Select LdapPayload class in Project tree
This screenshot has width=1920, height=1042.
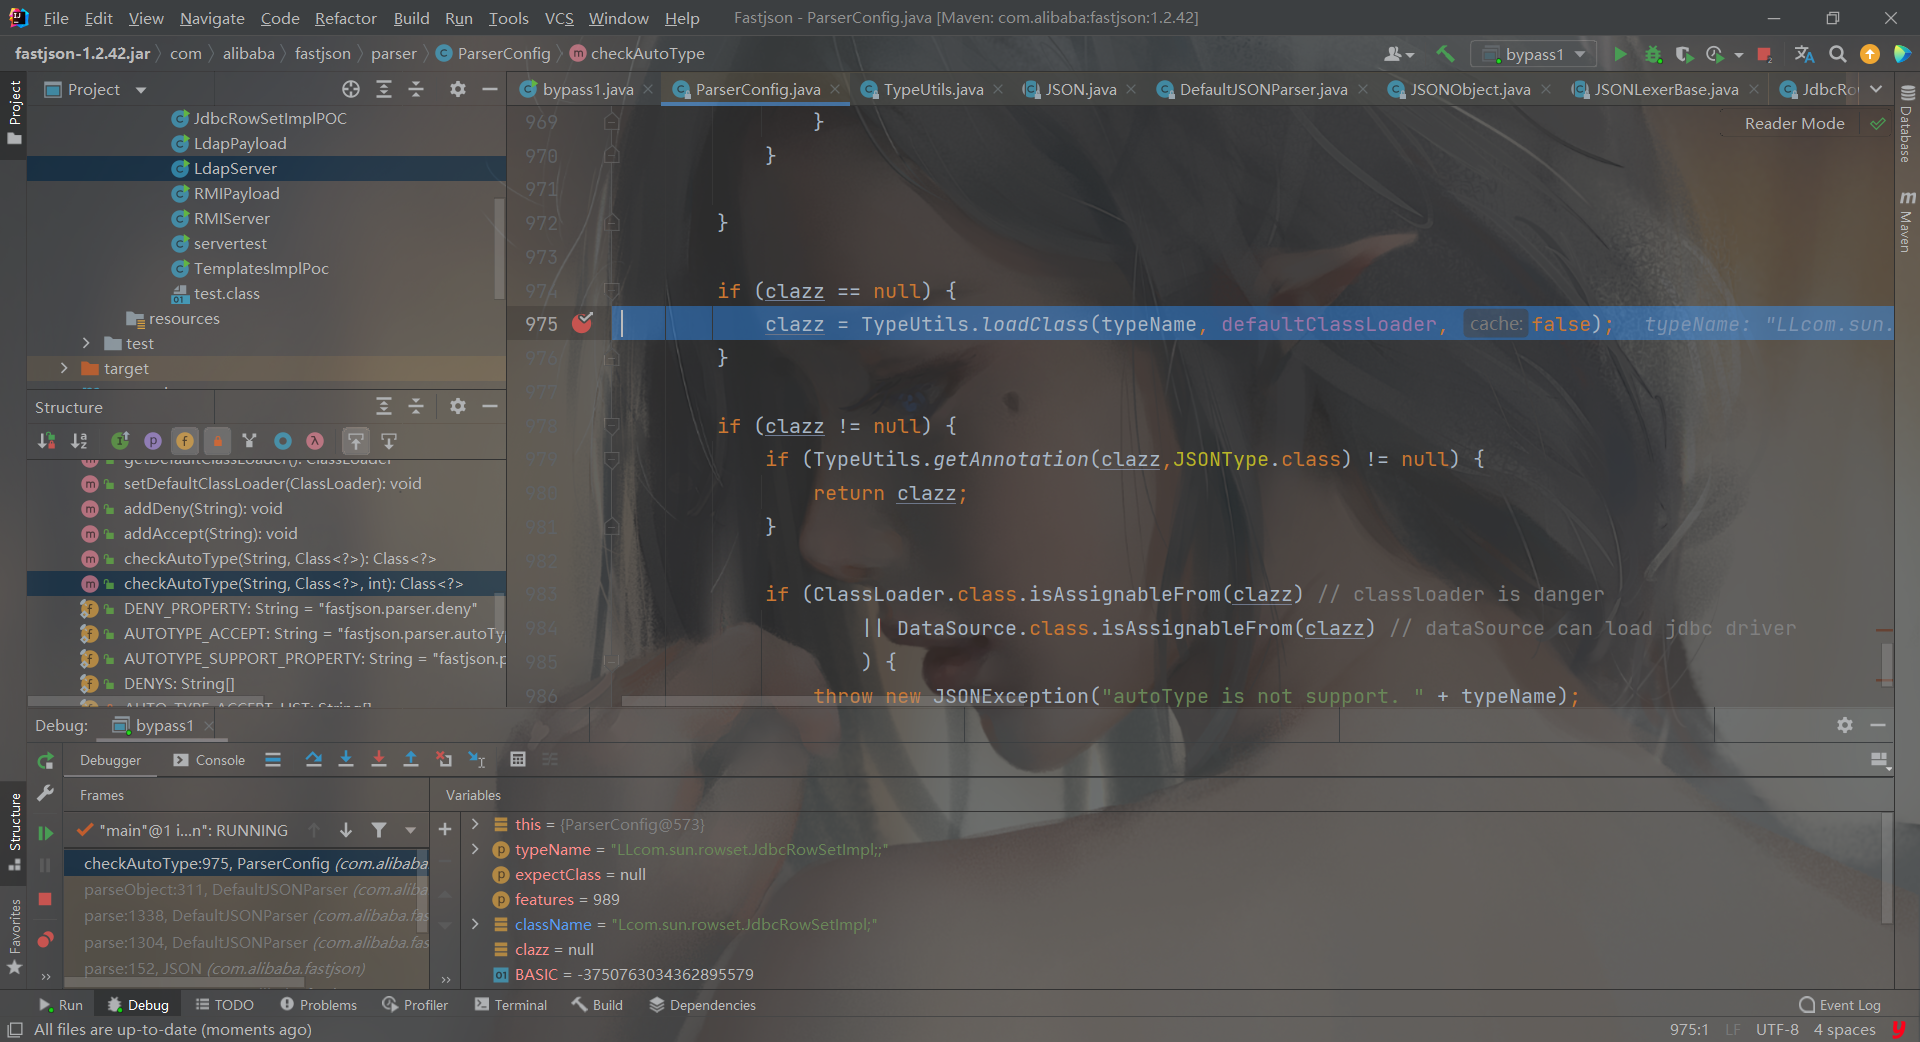pyautogui.click(x=240, y=143)
